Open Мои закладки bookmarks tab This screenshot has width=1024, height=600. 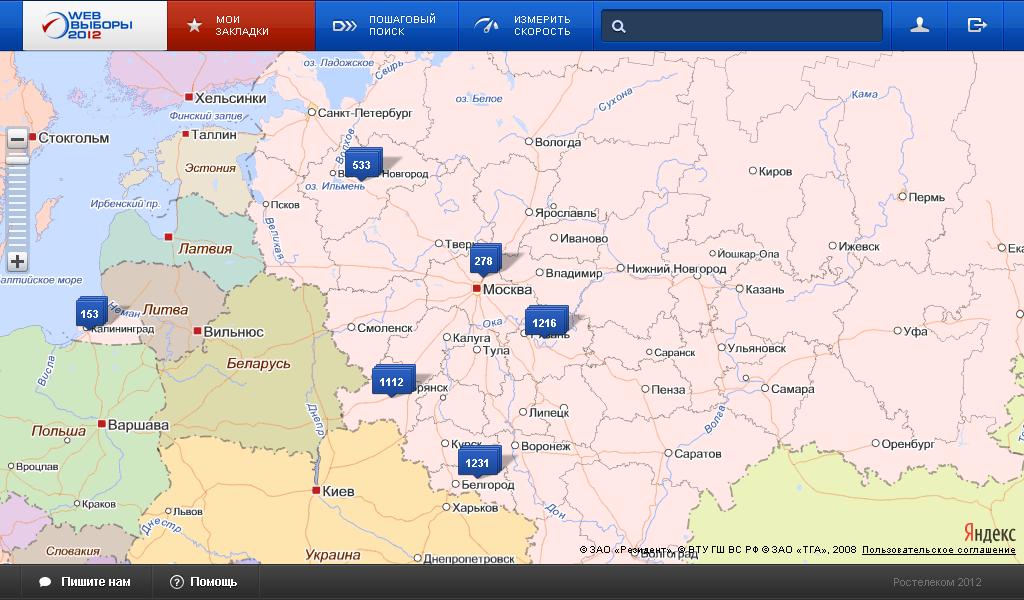click(x=241, y=26)
